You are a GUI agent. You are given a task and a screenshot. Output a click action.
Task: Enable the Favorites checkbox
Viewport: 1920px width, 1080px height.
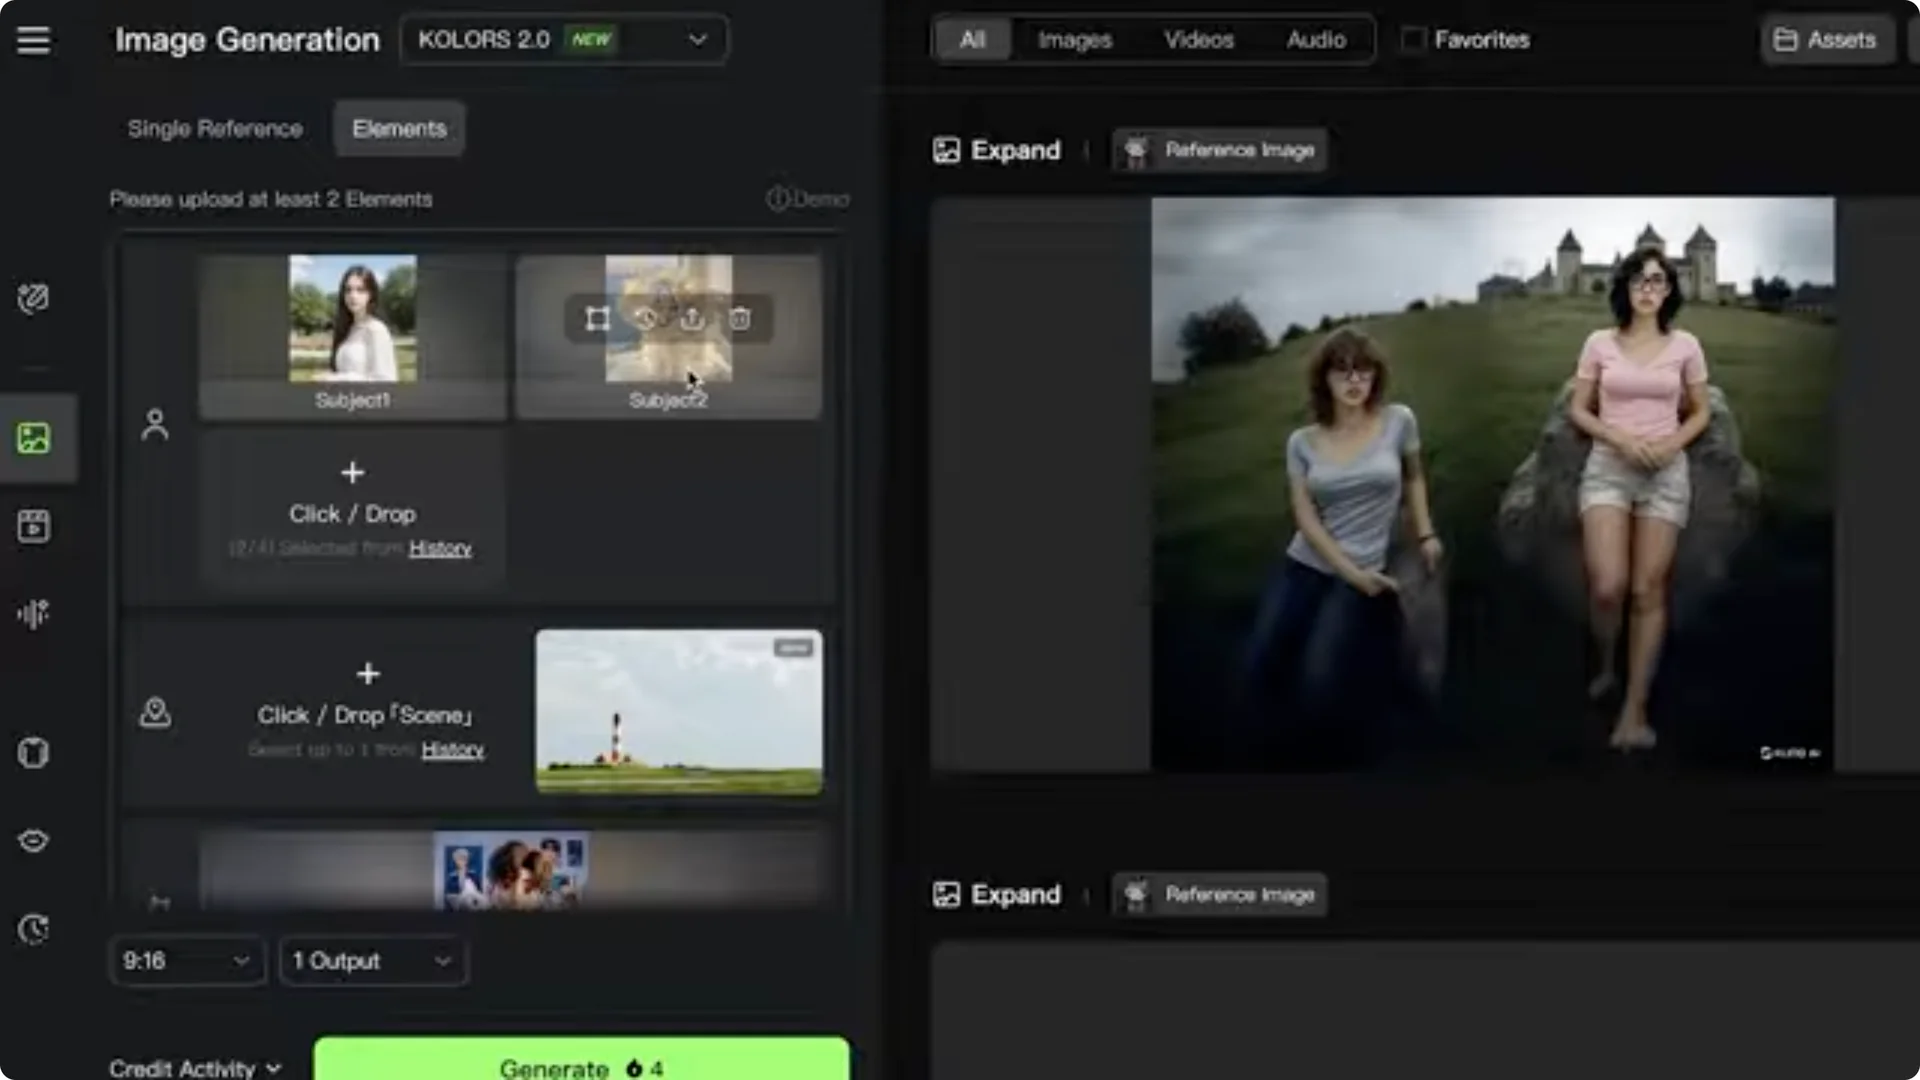click(1412, 39)
